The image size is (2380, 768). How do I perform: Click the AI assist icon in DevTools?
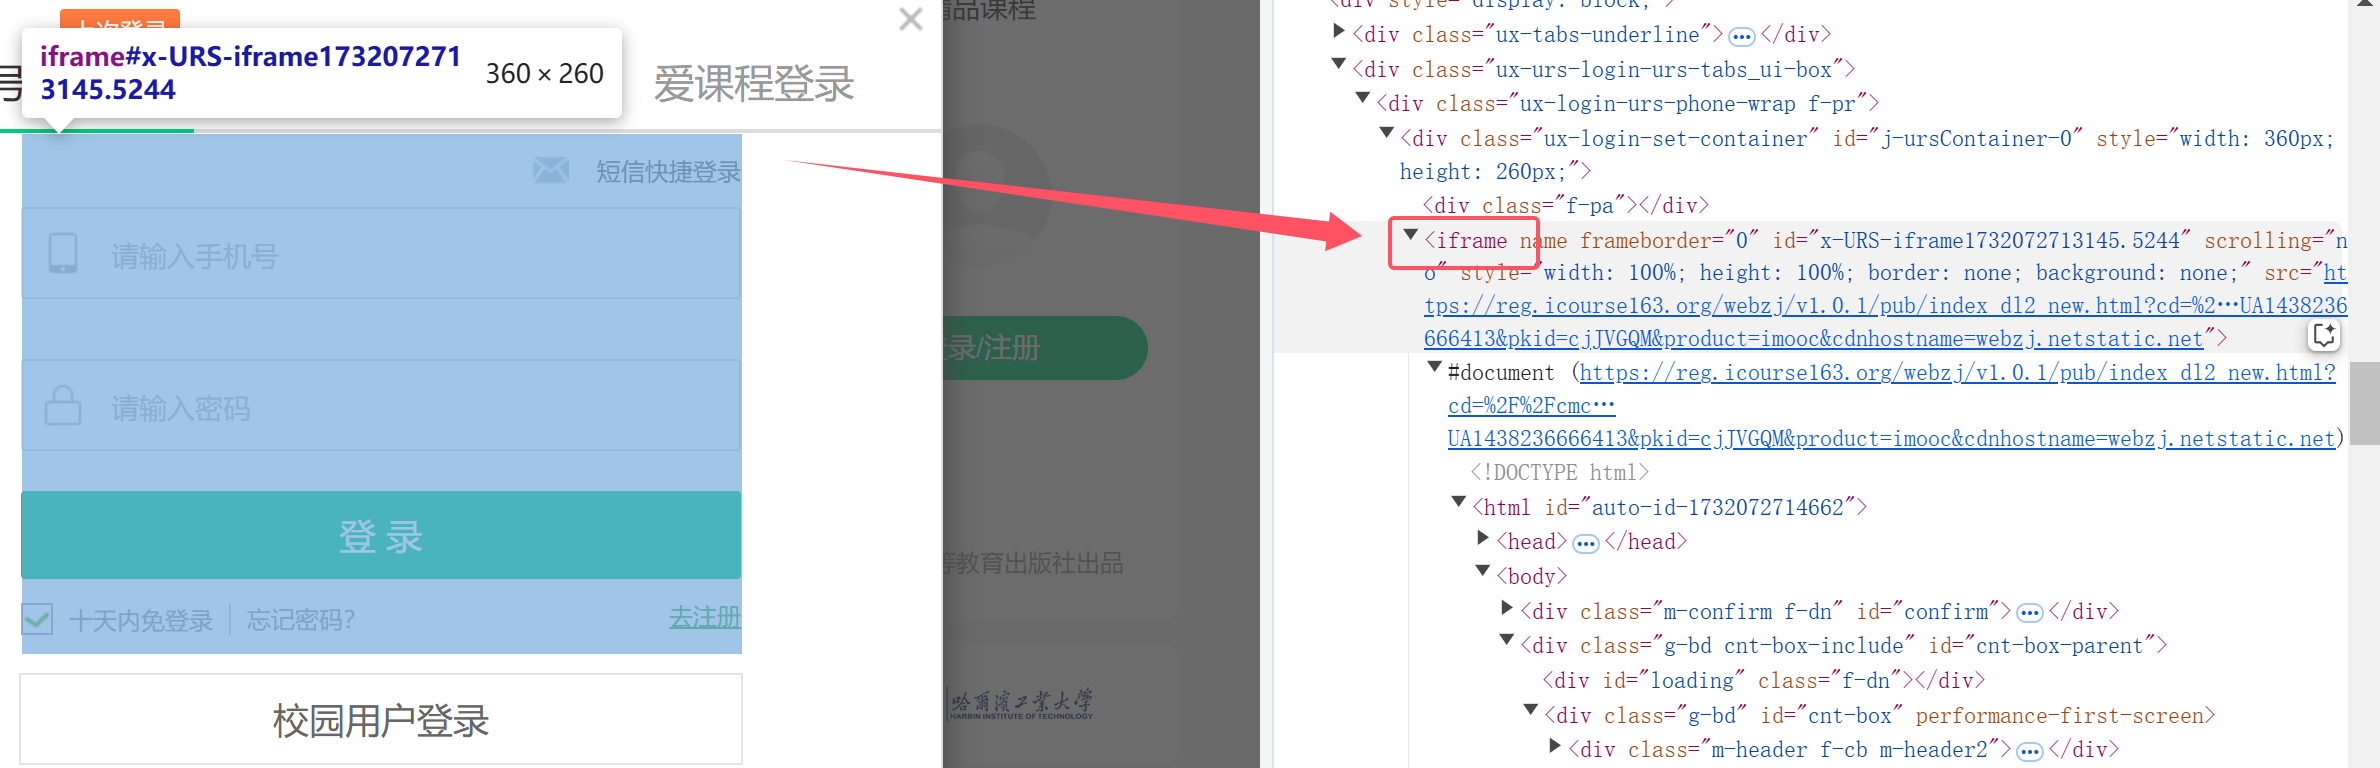pos(2325,335)
